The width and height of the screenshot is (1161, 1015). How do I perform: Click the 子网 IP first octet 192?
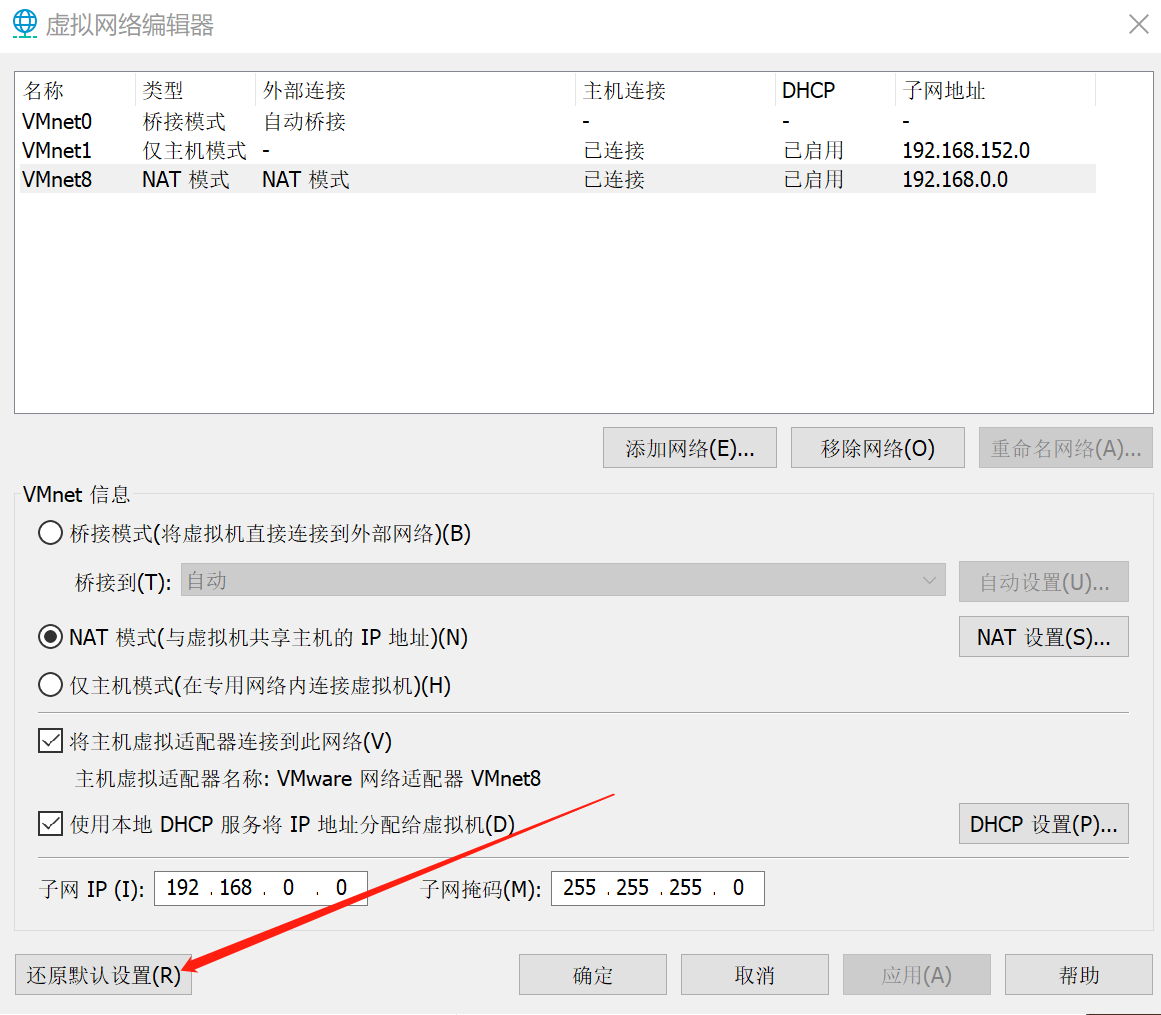click(183, 888)
